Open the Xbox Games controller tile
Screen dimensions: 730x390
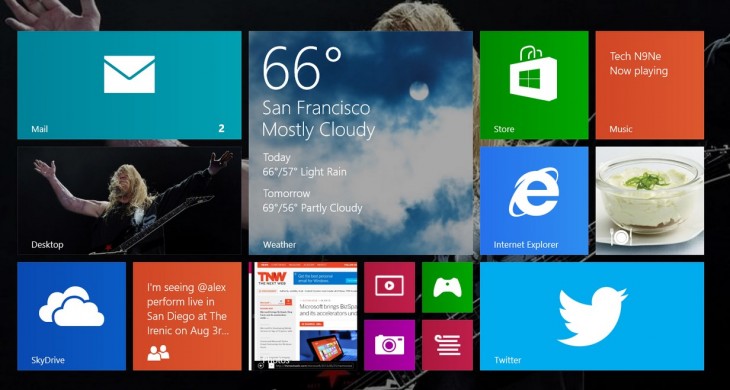coord(447,287)
